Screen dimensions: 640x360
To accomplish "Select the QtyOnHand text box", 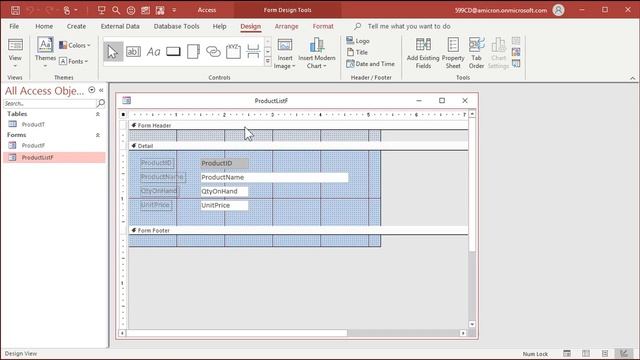I will 224,191.
